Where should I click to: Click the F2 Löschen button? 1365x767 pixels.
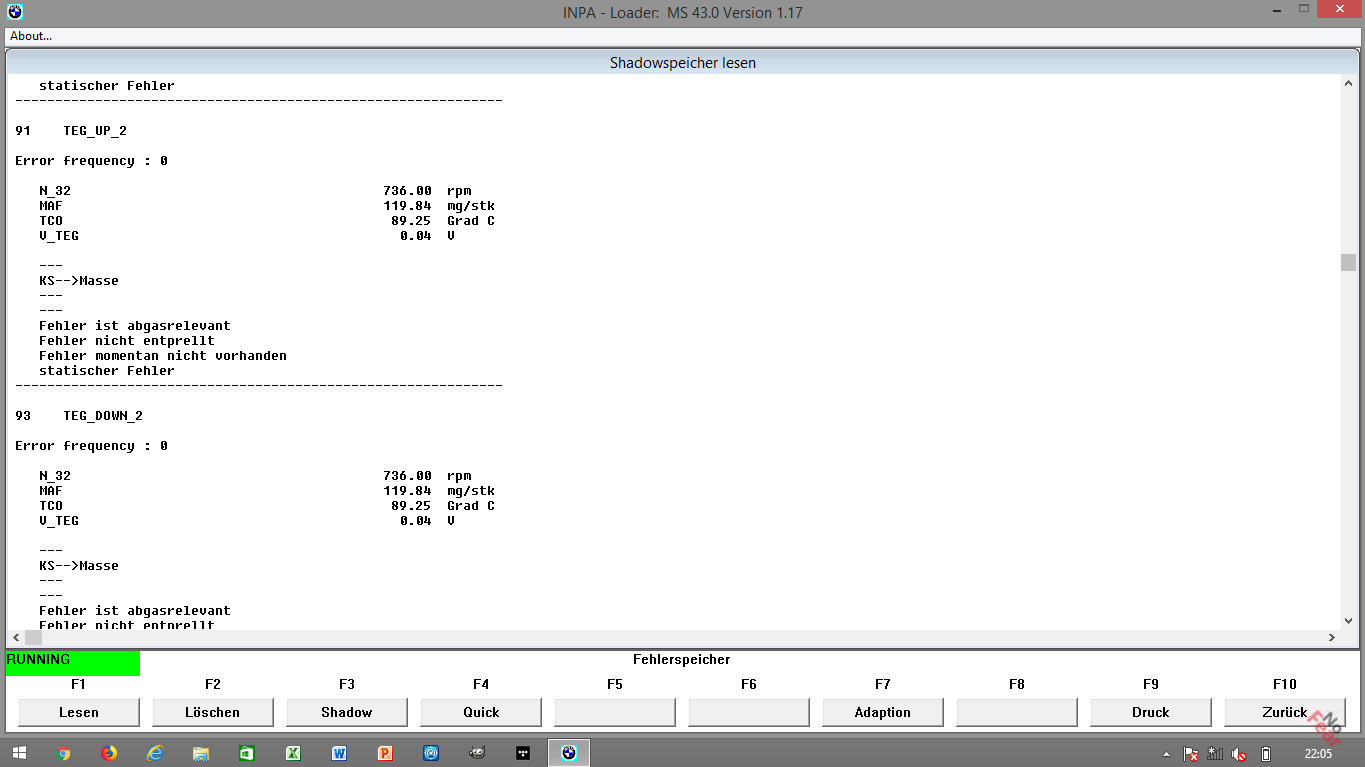click(x=213, y=712)
